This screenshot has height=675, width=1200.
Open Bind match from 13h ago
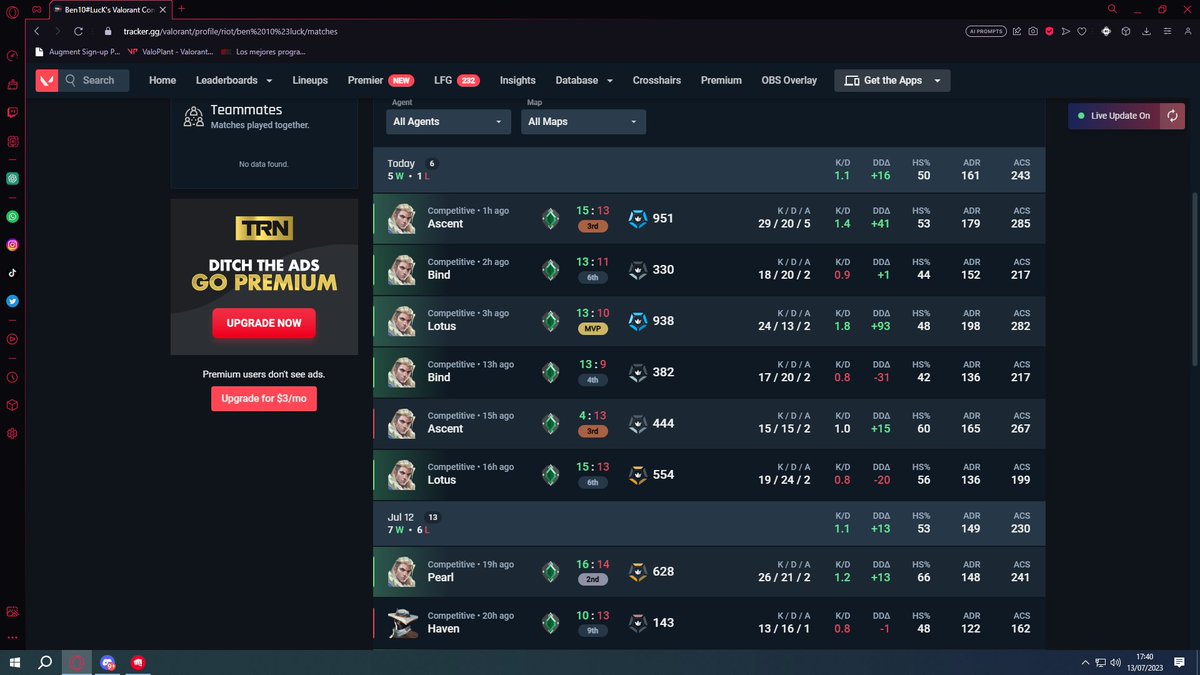[709, 371]
